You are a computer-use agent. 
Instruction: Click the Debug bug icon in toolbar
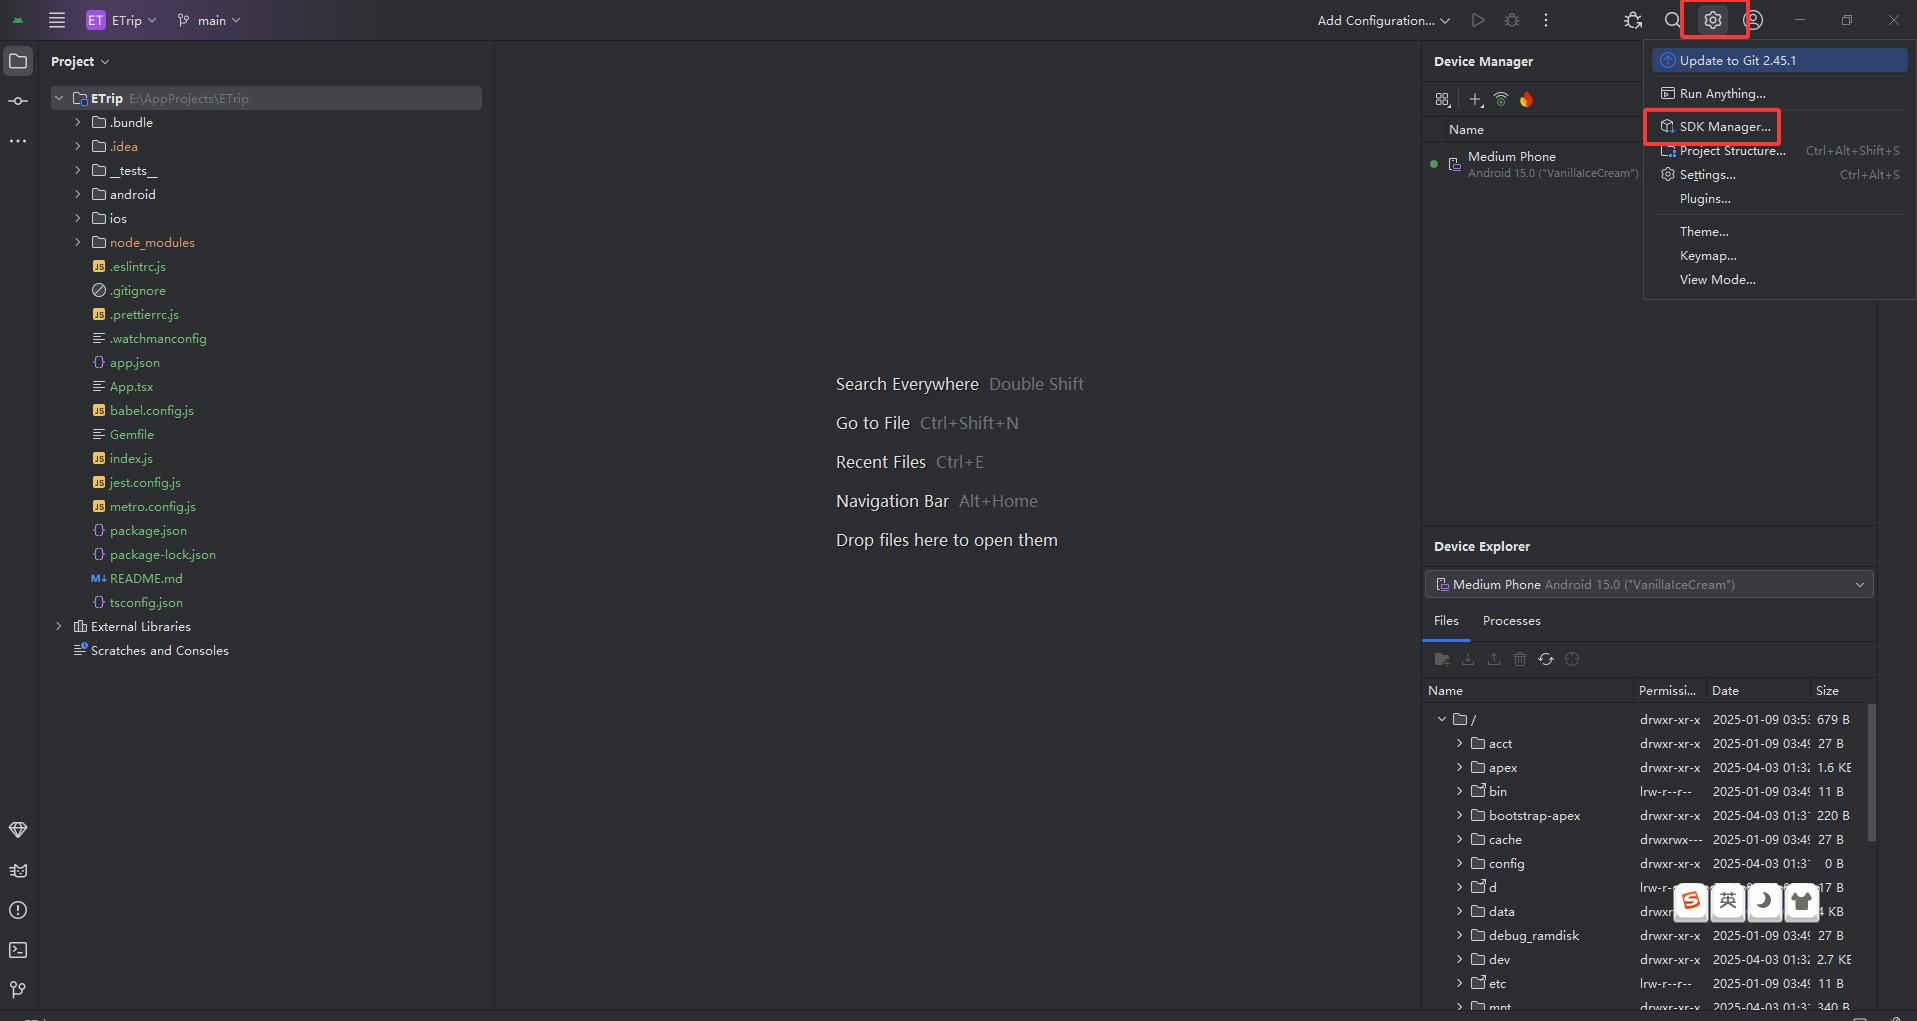[x=1512, y=20]
